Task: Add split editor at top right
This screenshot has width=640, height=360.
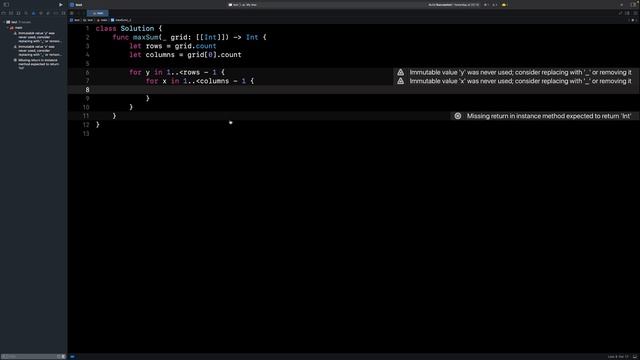Action: tap(635, 13)
